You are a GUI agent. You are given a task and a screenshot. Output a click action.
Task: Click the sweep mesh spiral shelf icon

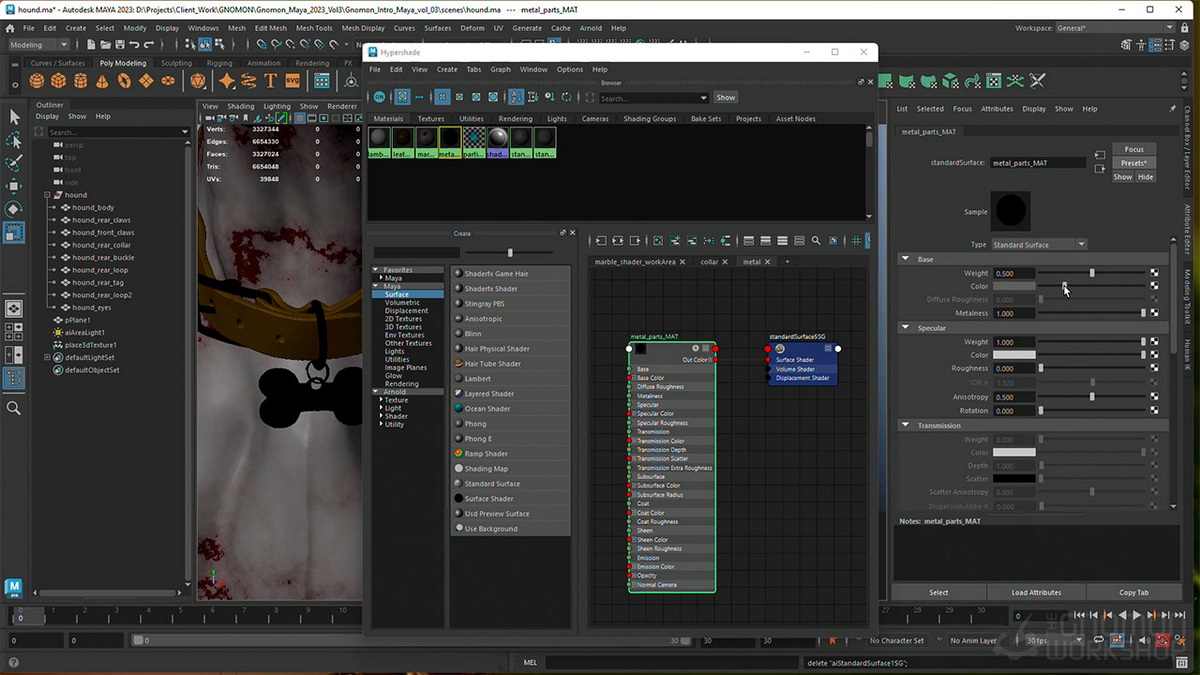point(250,81)
